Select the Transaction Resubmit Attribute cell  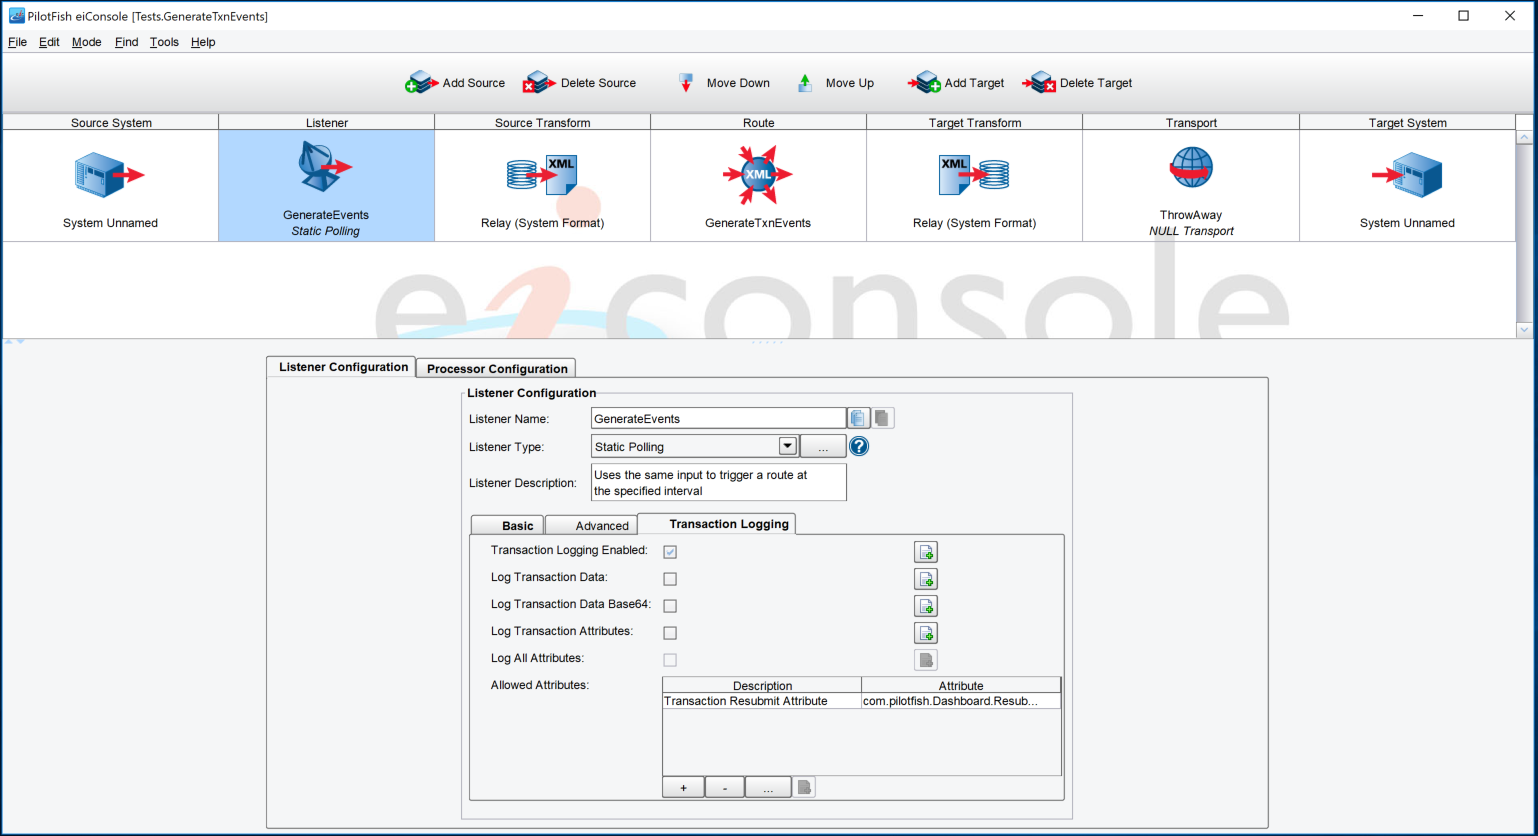pyautogui.click(x=761, y=701)
